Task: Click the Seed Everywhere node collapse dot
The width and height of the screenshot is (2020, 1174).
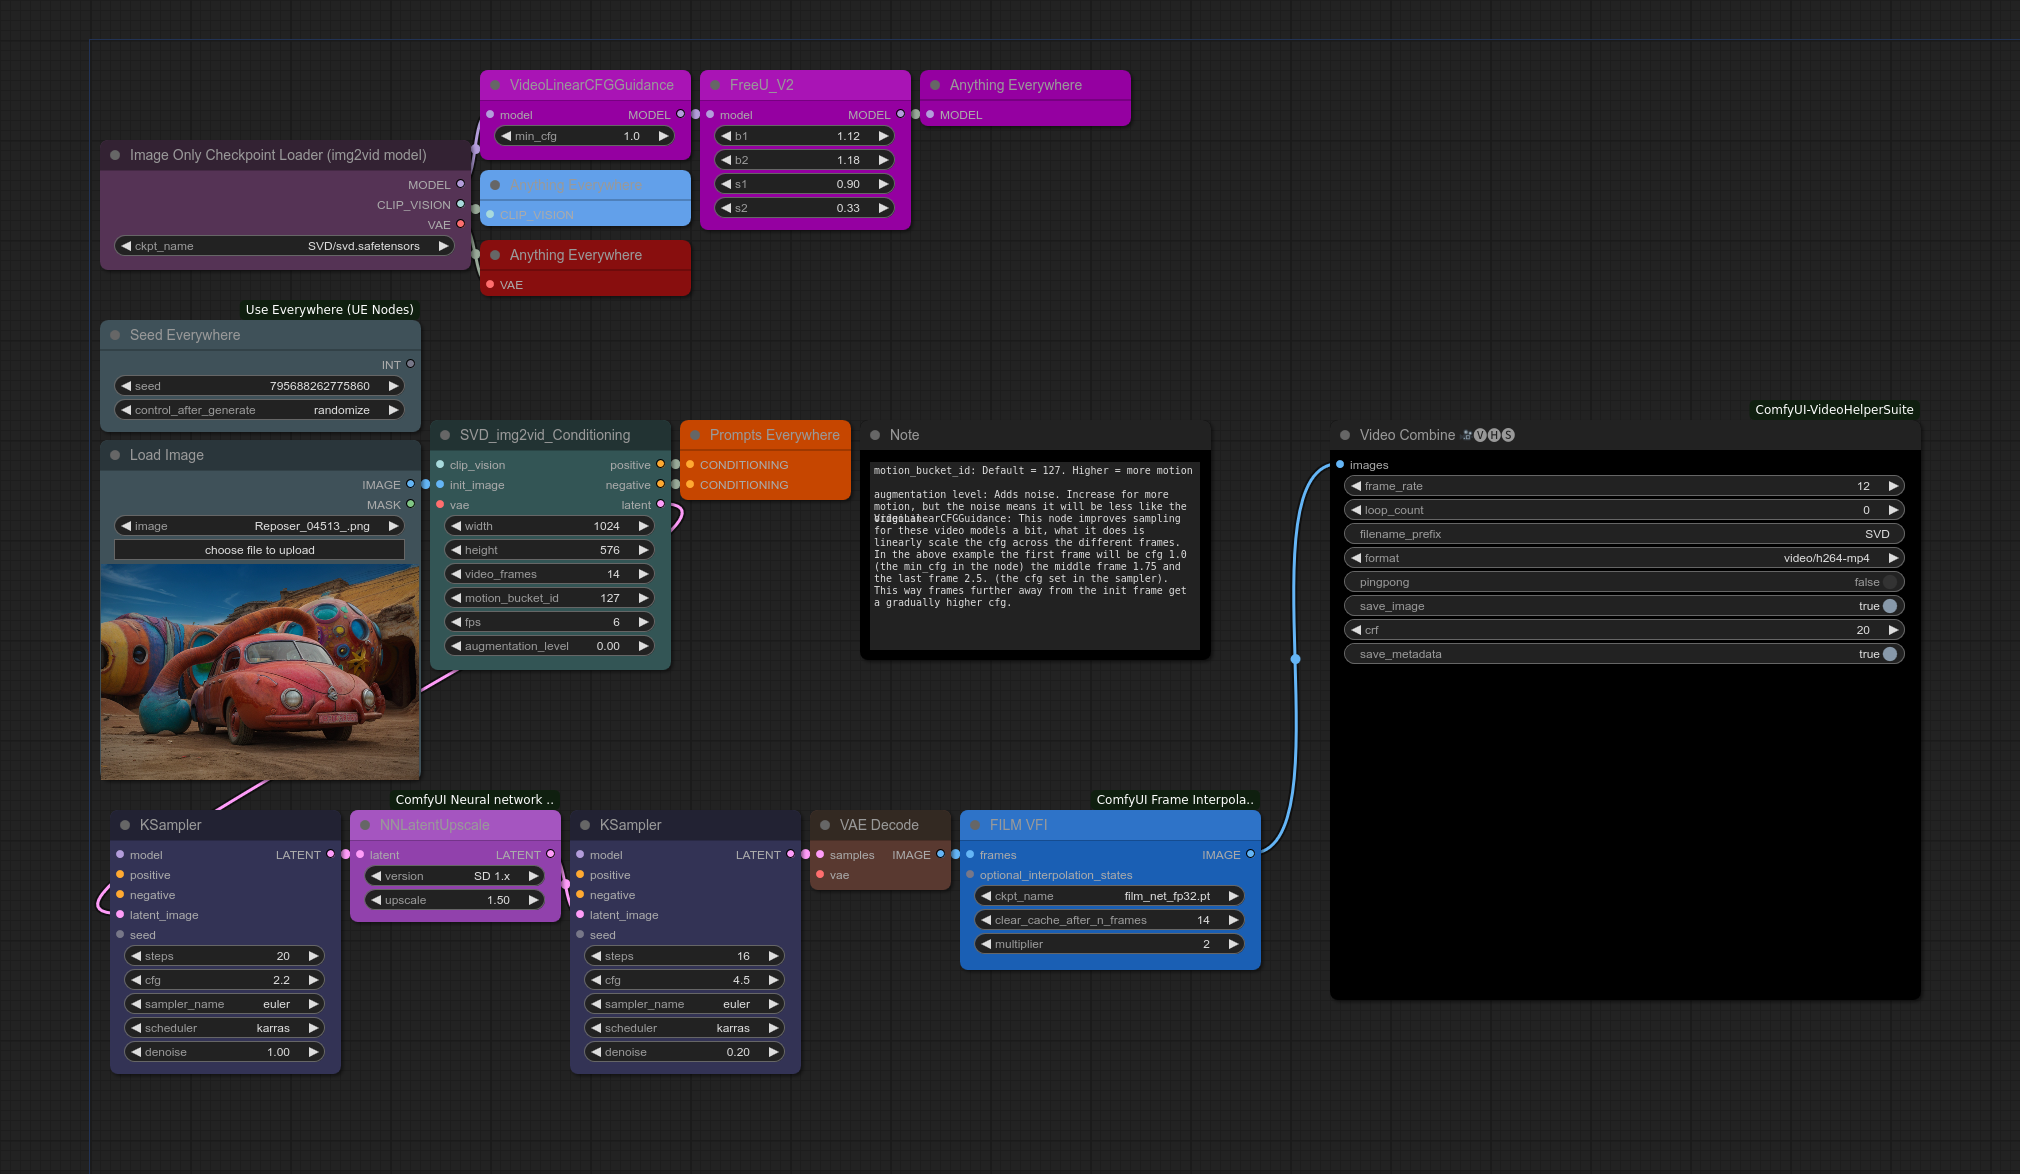Action: click(x=115, y=335)
